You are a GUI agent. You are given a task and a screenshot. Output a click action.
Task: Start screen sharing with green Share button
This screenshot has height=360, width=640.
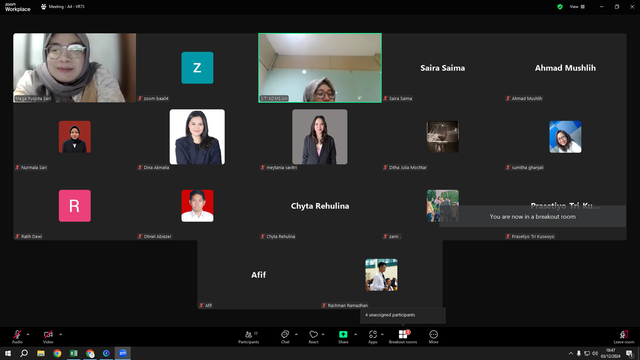(x=343, y=337)
